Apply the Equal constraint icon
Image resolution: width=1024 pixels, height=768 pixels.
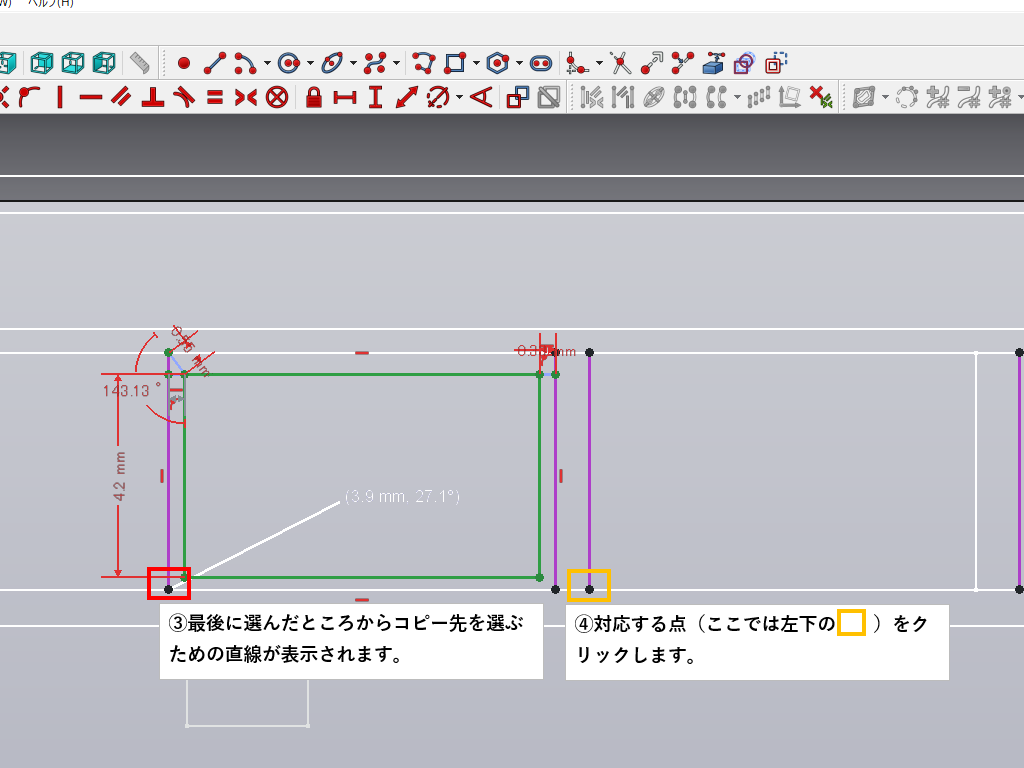pos(214,97)
